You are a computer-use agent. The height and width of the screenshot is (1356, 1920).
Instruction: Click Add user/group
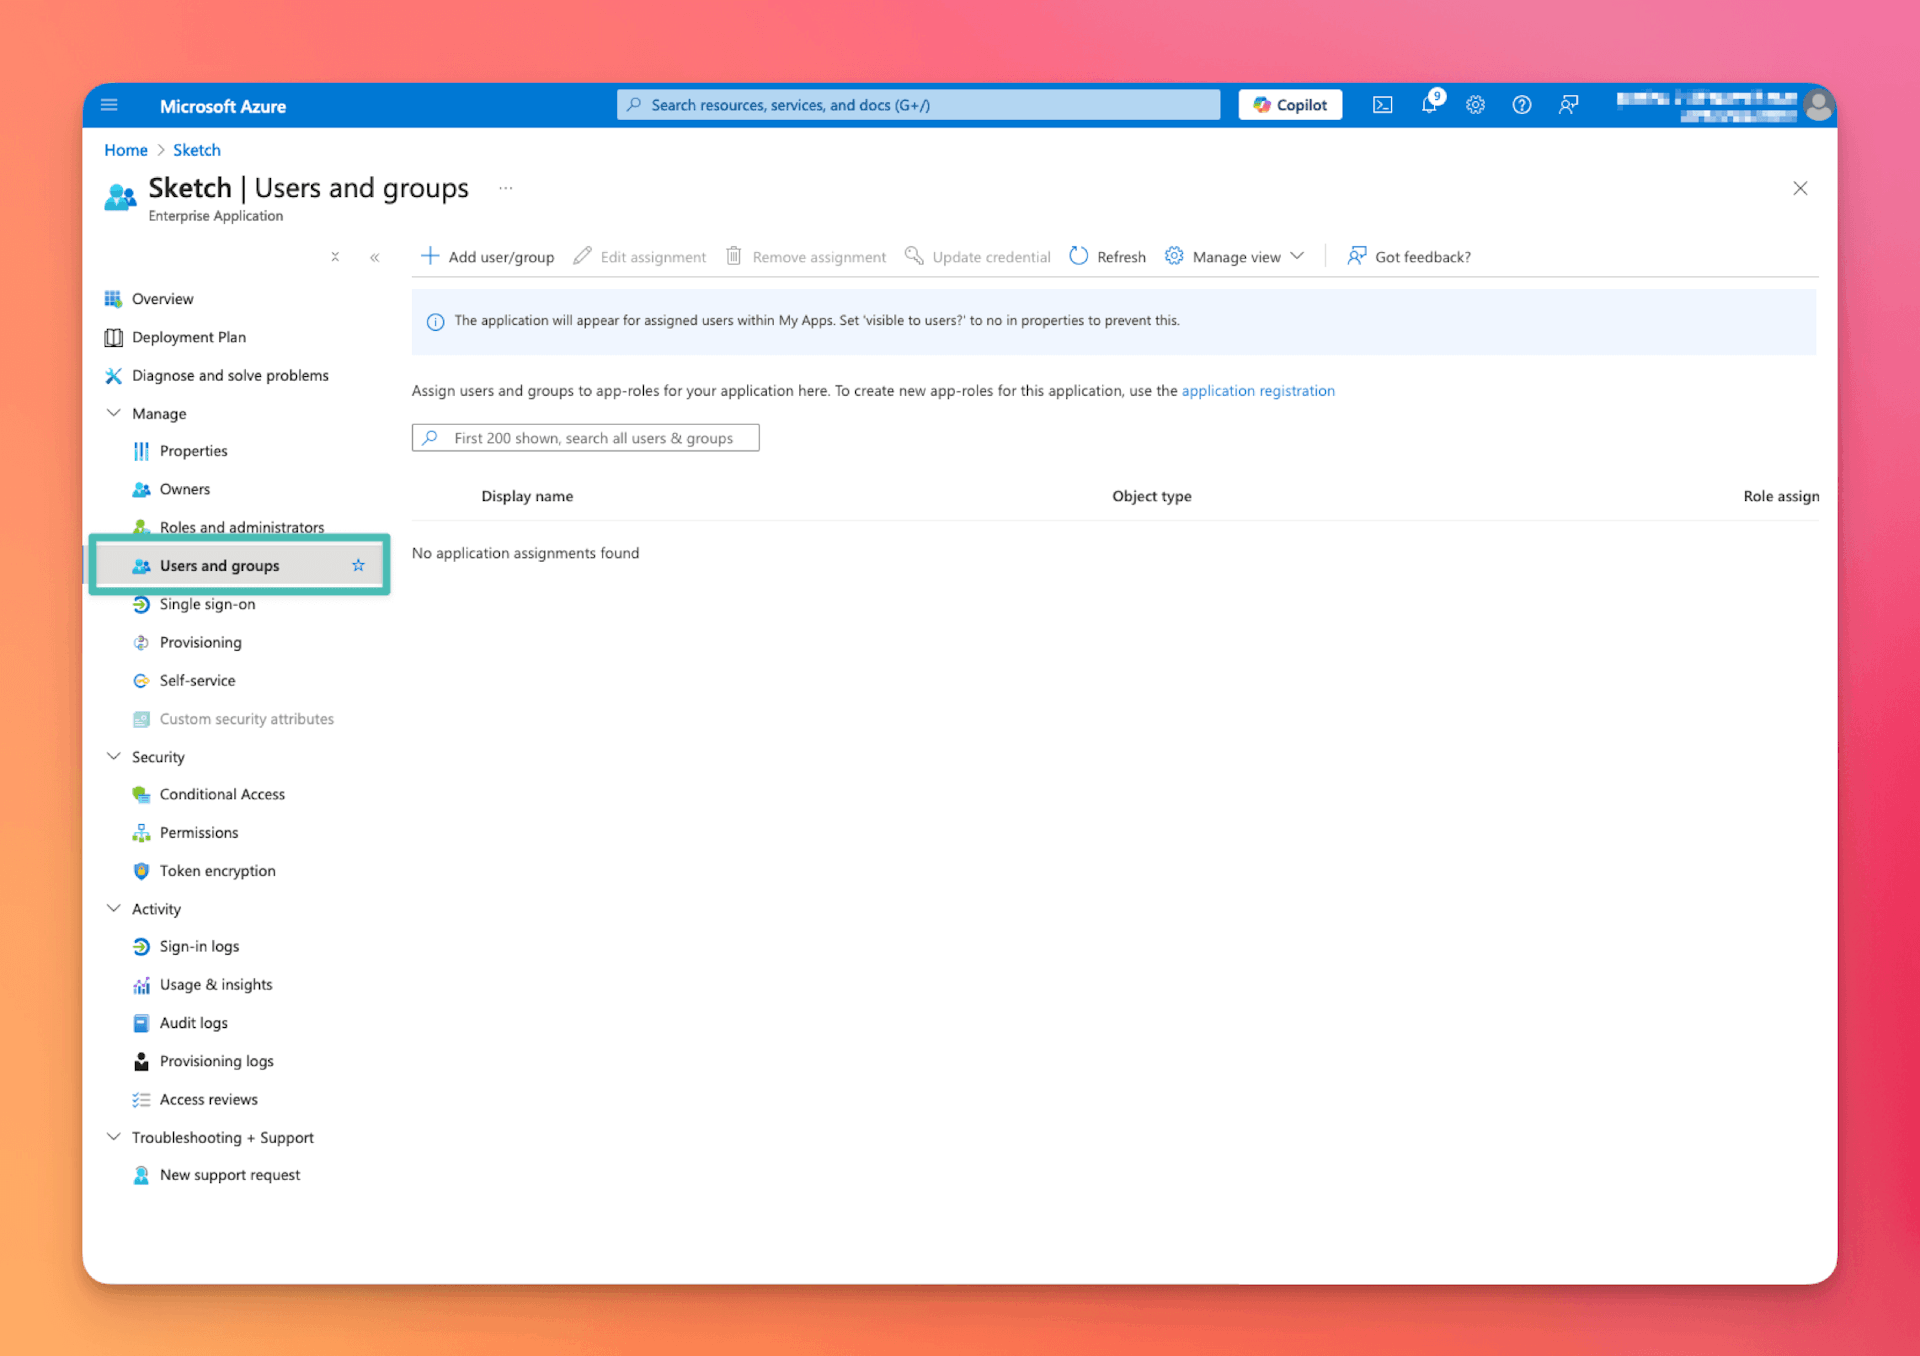point(487,257)
